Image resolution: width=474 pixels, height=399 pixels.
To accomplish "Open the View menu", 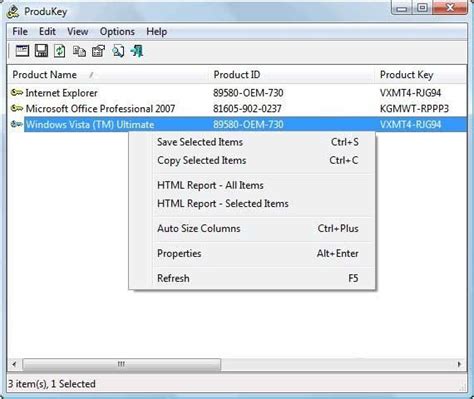I will tap(78, 32).
